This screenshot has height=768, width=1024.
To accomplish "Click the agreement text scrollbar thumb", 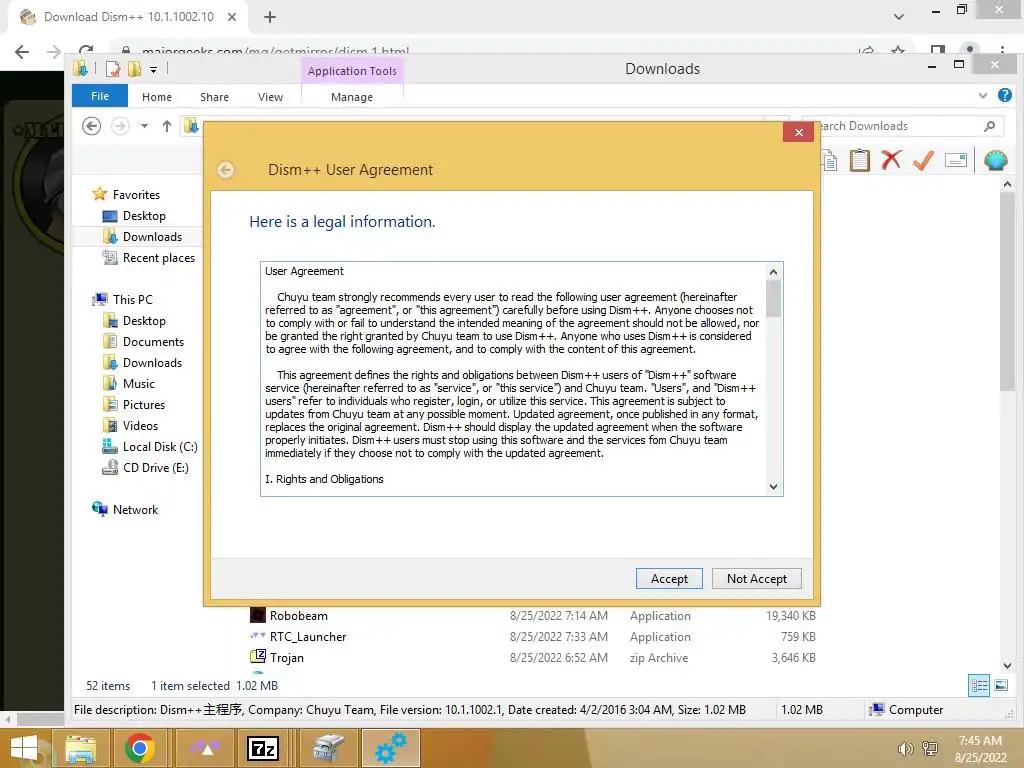I will click(773, 298).
